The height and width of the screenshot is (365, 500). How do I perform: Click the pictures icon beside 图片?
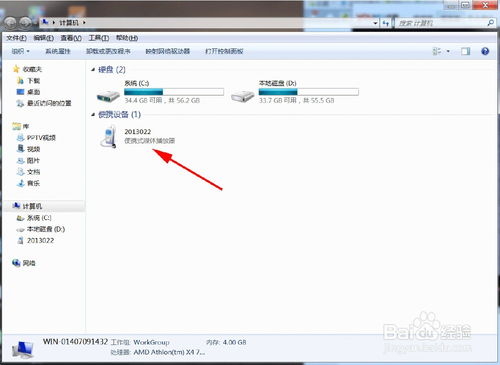coord(21,160)
